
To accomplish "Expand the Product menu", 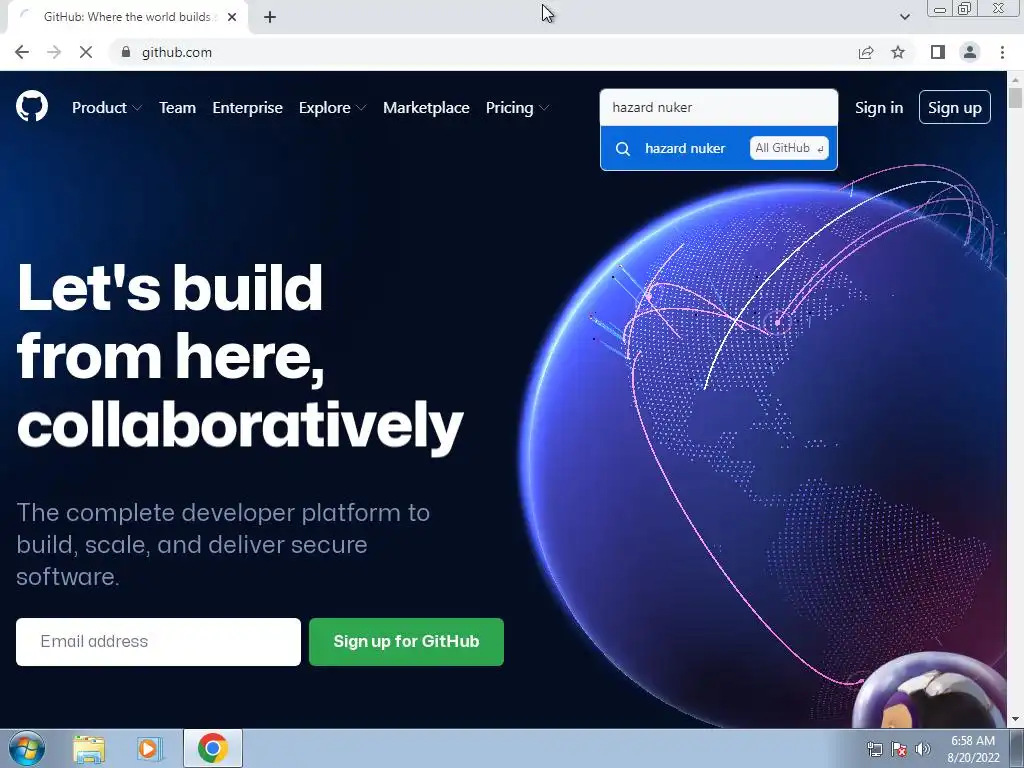I will pos(106,108).
